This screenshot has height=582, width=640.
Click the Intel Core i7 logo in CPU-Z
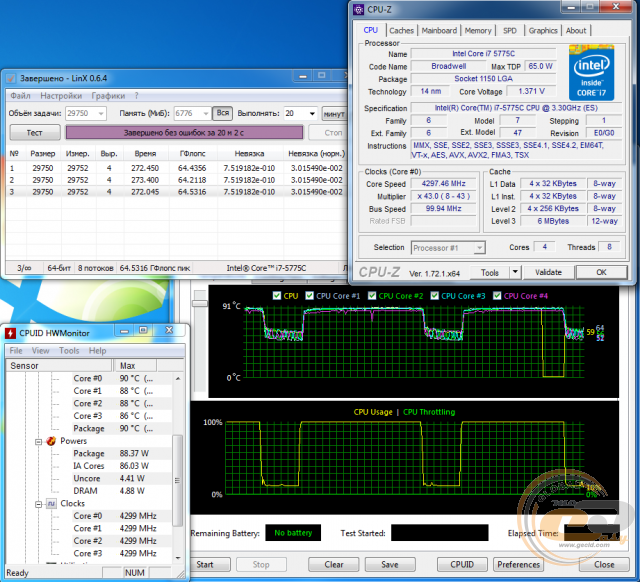click(x=591, y=73)
